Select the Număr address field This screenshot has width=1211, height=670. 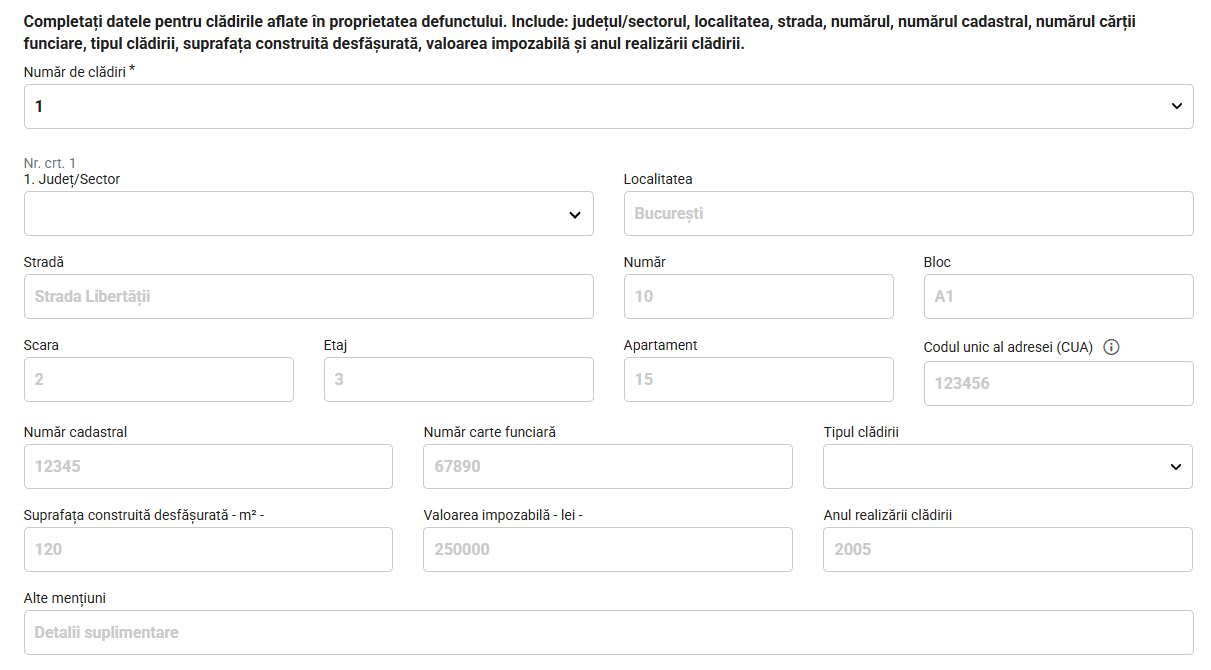coord(758,297)
